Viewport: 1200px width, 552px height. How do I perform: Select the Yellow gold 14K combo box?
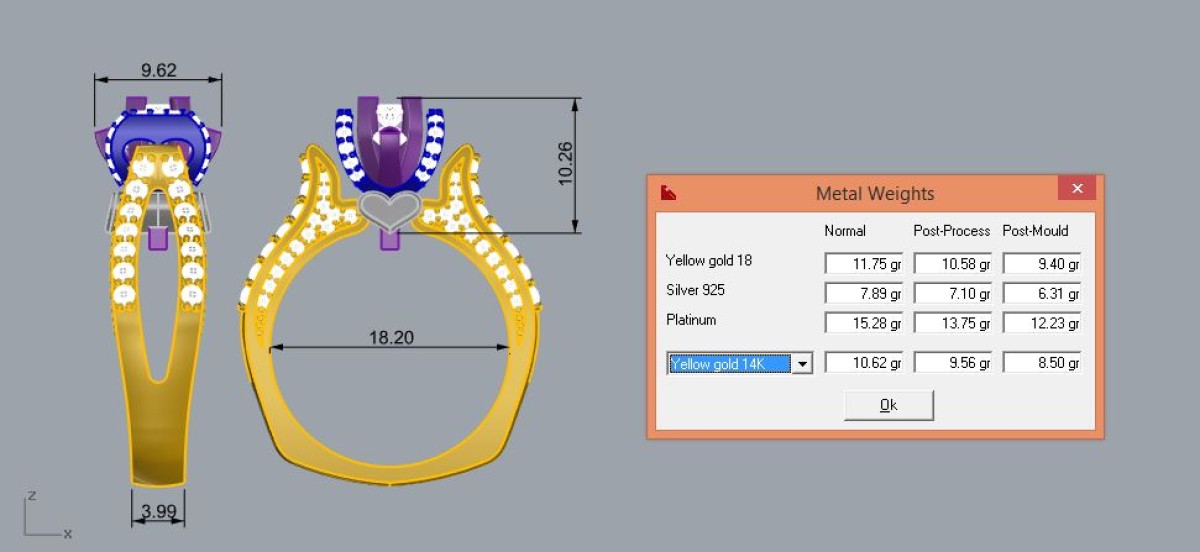pyautogui.click(x=740, y=364)
